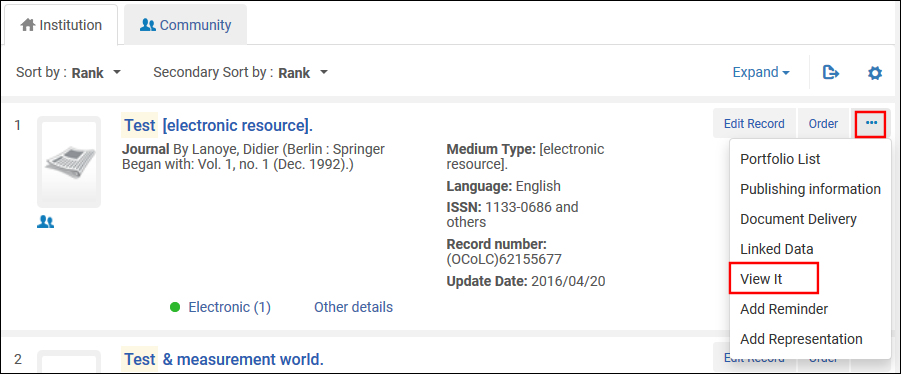Click Order for Test electronic resource
Screen dimensions: 901x374
823,124
